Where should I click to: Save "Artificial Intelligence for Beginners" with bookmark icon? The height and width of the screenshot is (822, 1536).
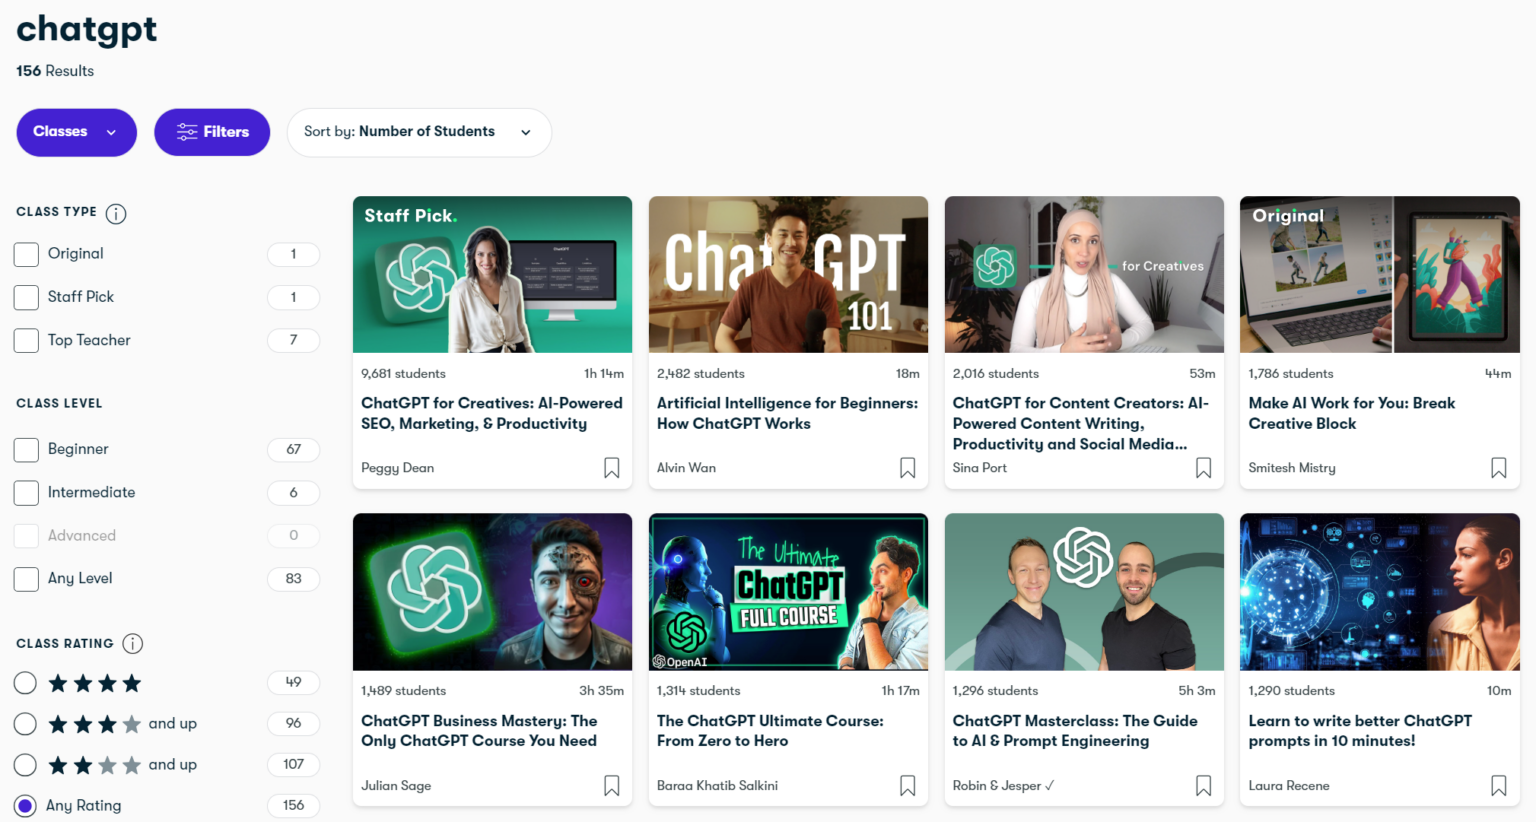pyautogui.click(x=907, y=467)
